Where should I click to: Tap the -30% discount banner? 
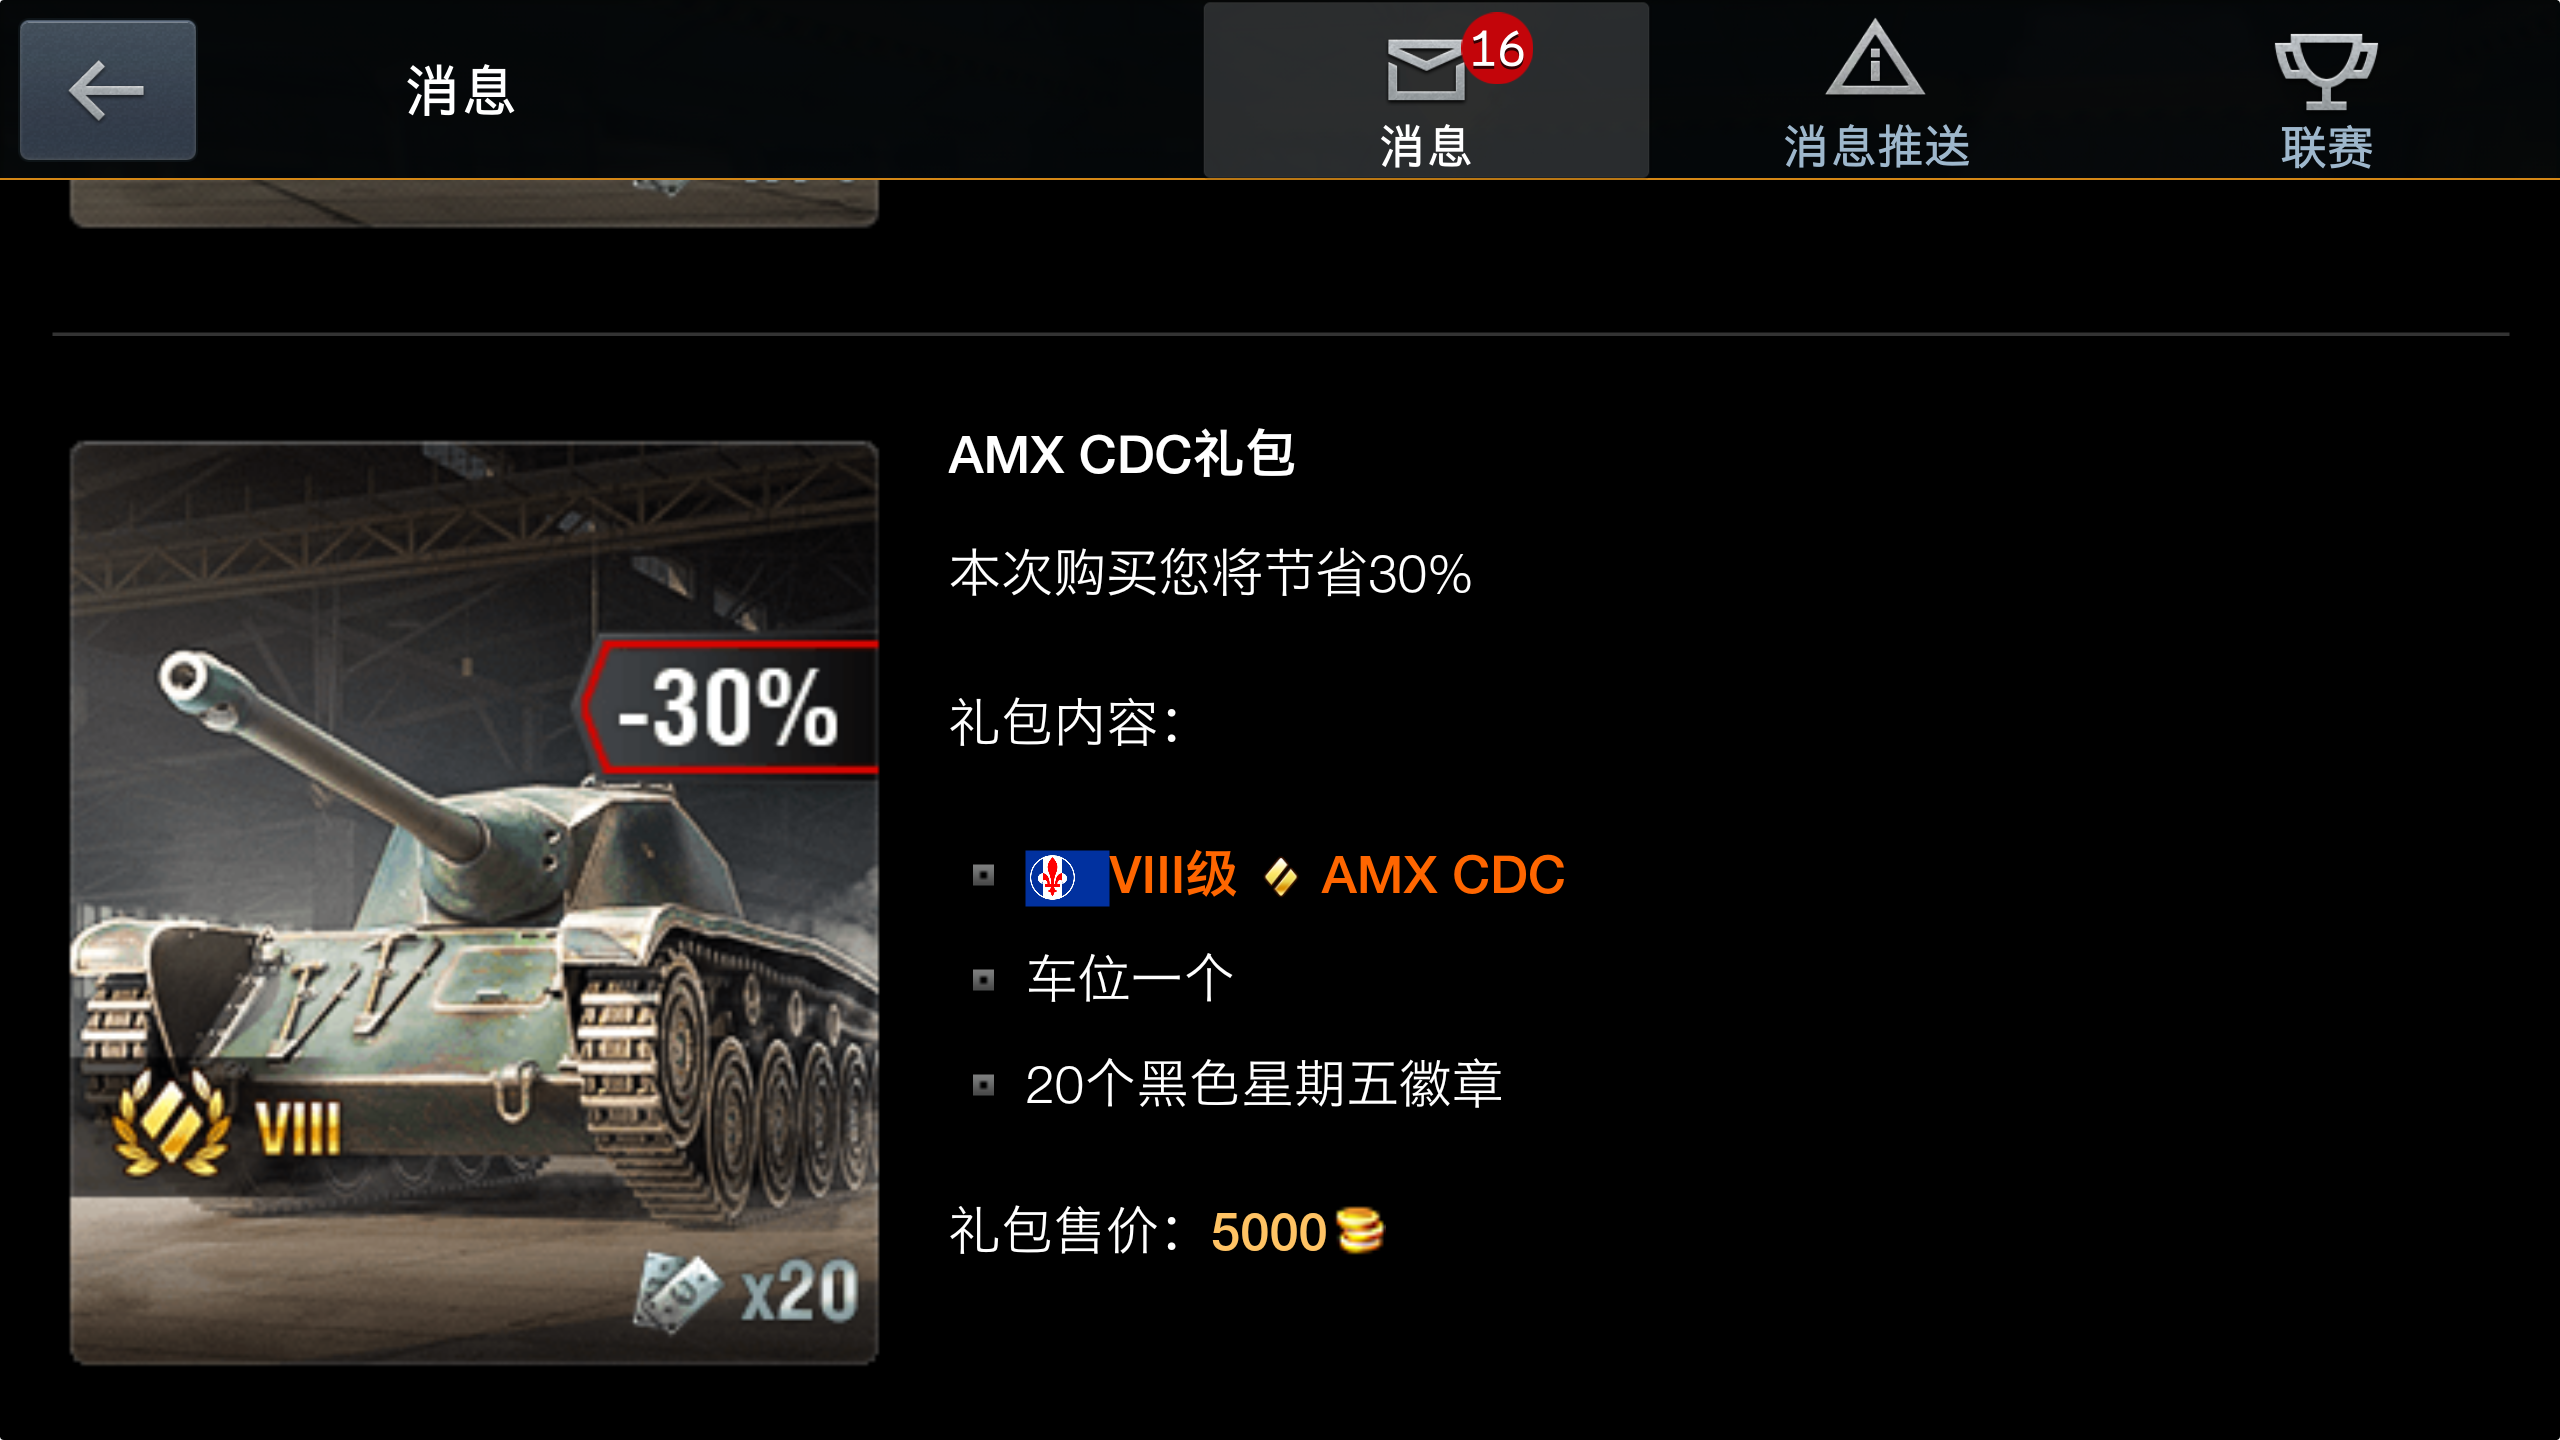(730, 706)
